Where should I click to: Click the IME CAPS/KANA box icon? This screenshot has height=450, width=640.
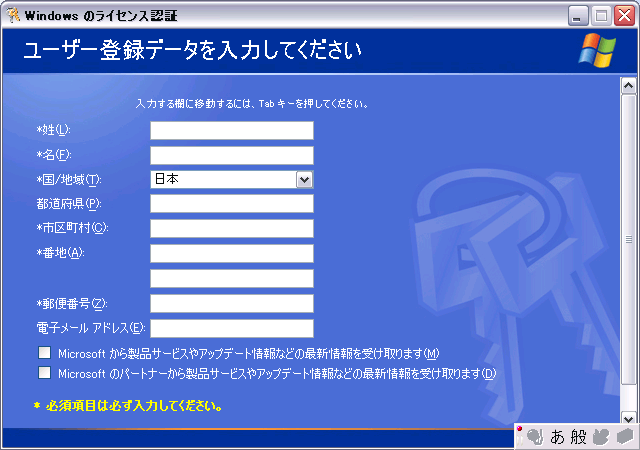click(625, 436)
